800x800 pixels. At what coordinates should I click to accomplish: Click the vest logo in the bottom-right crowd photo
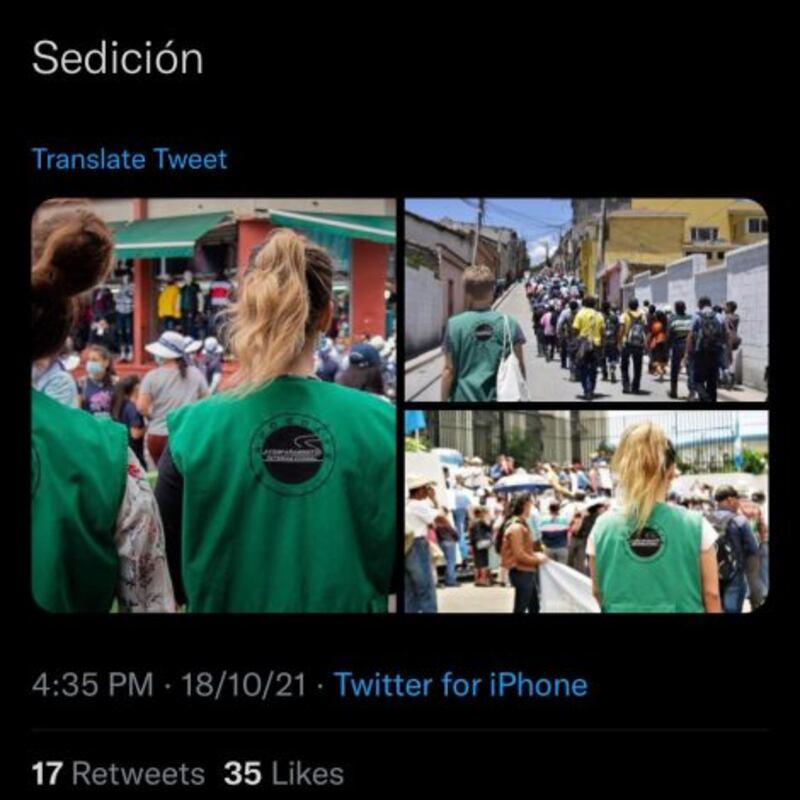[645, 542]
